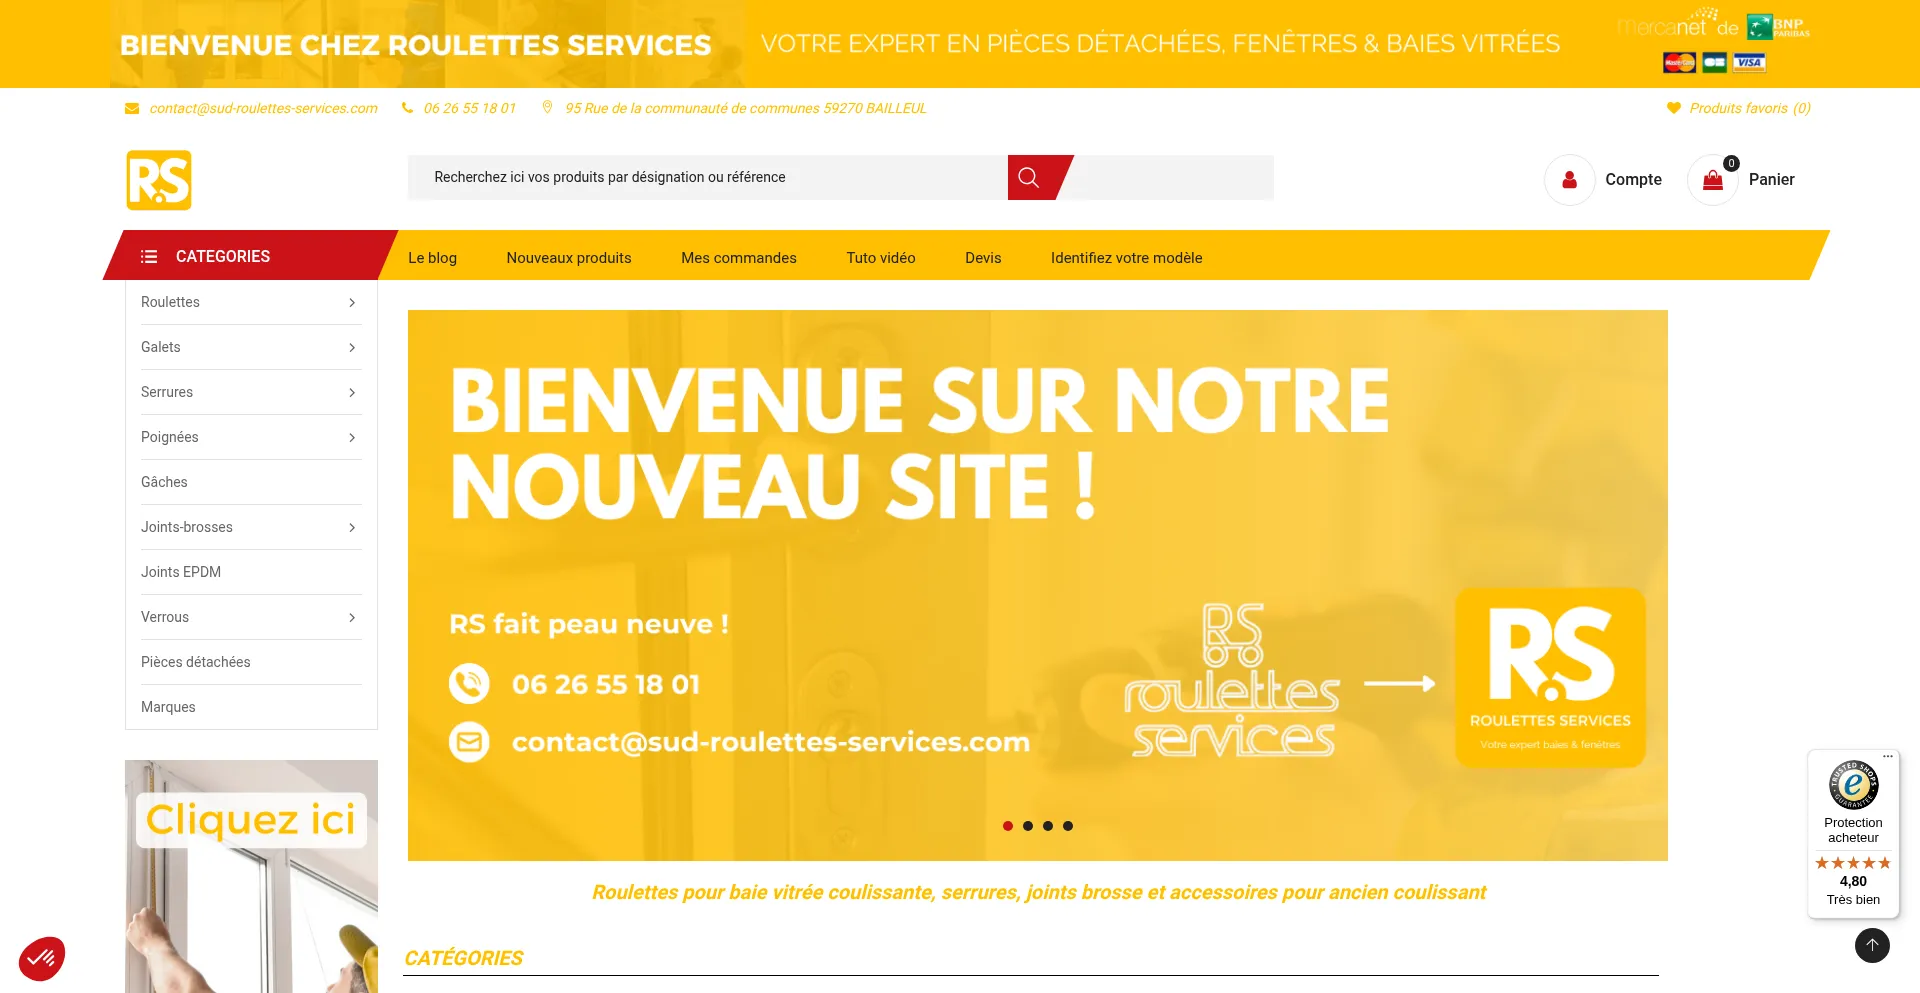Open the Verrous category label
This screenshot has height=993, width=1920.
coord(165,617)
